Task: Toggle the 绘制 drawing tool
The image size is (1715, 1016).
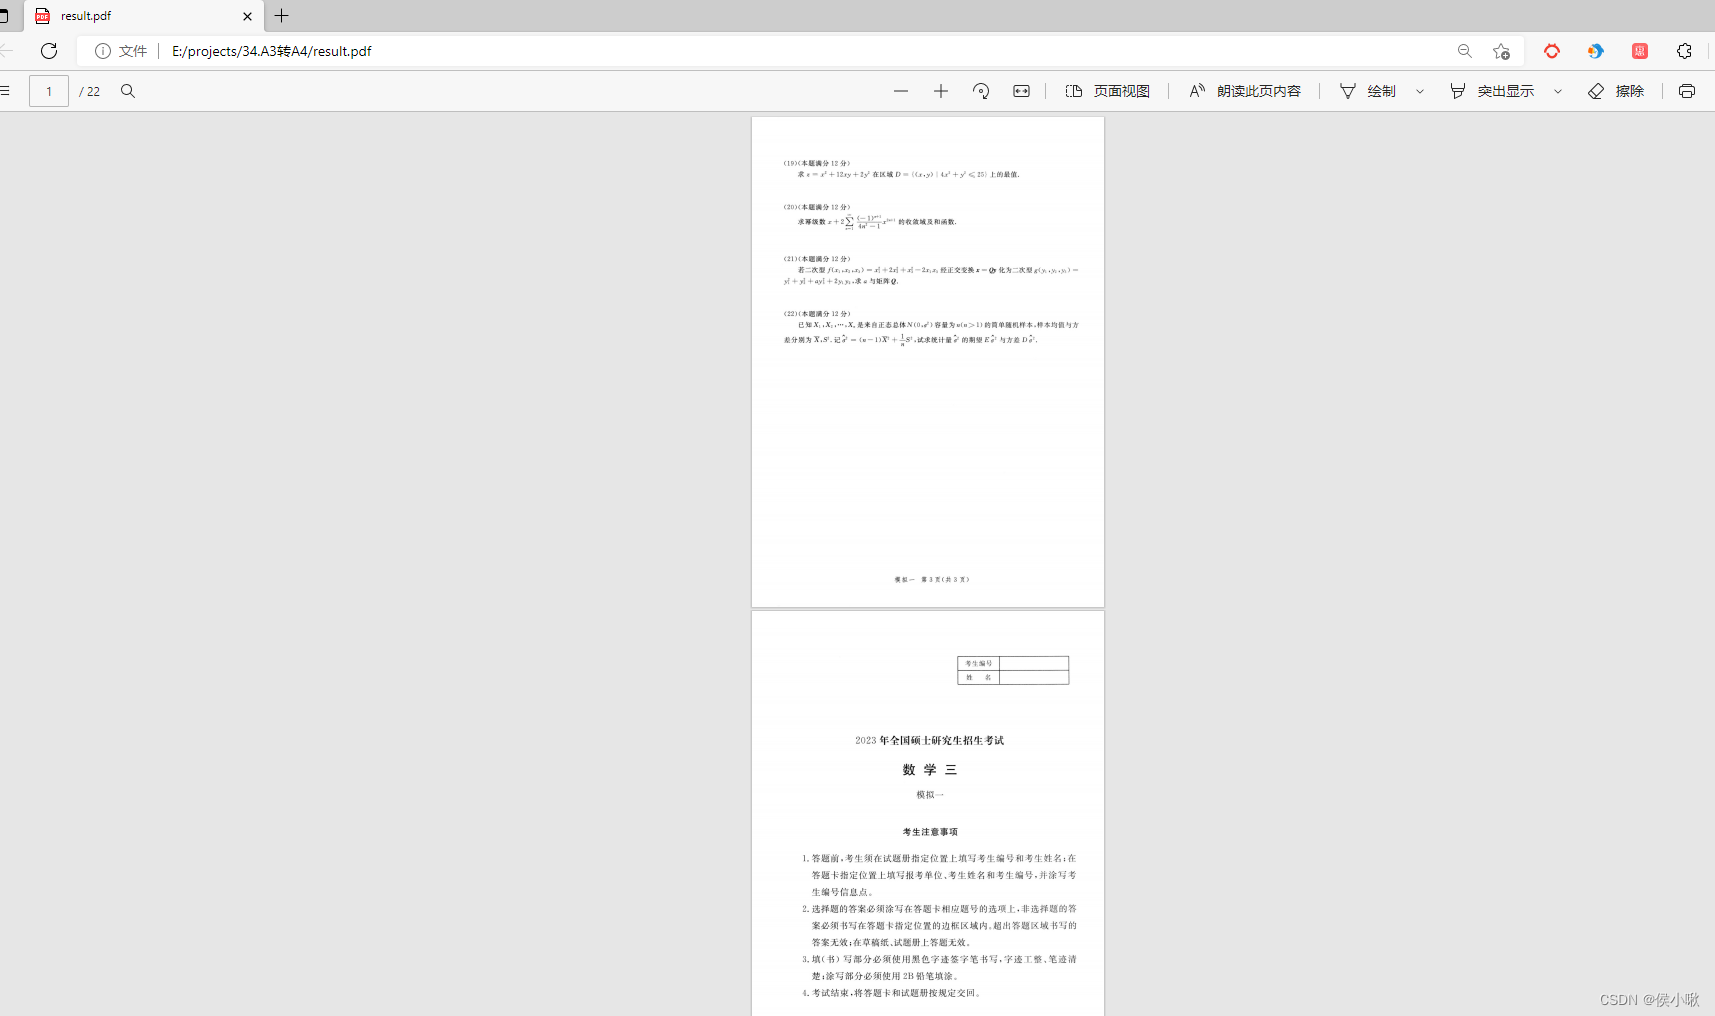Action: 1368,91
